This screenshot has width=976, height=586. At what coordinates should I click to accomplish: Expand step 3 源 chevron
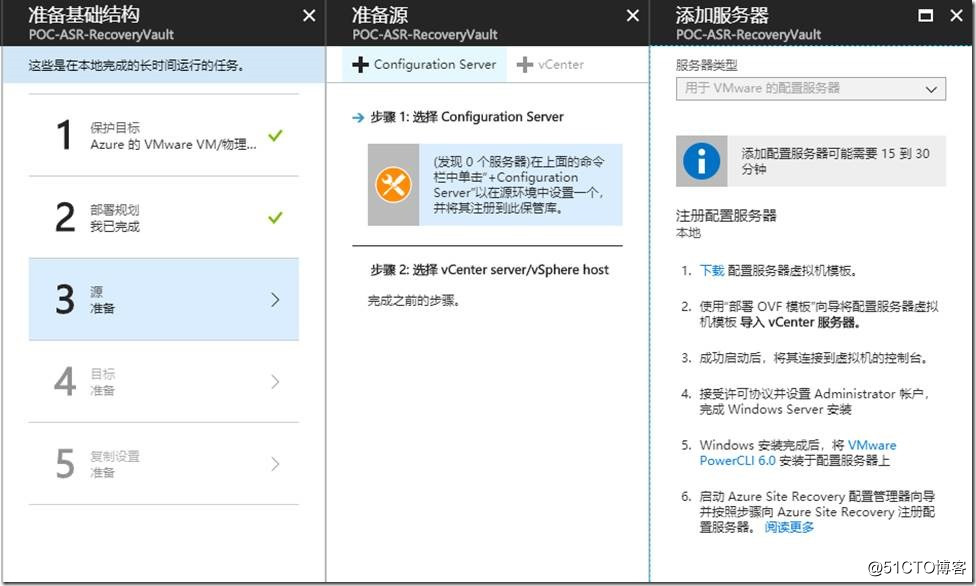point(275,300)
